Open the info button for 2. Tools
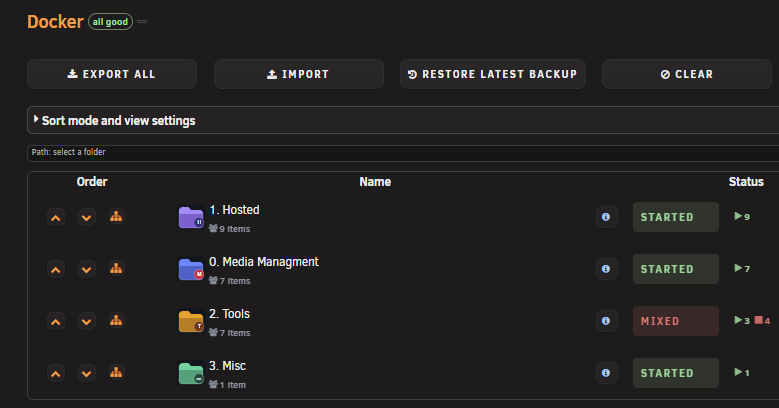 tap(606, 321)
